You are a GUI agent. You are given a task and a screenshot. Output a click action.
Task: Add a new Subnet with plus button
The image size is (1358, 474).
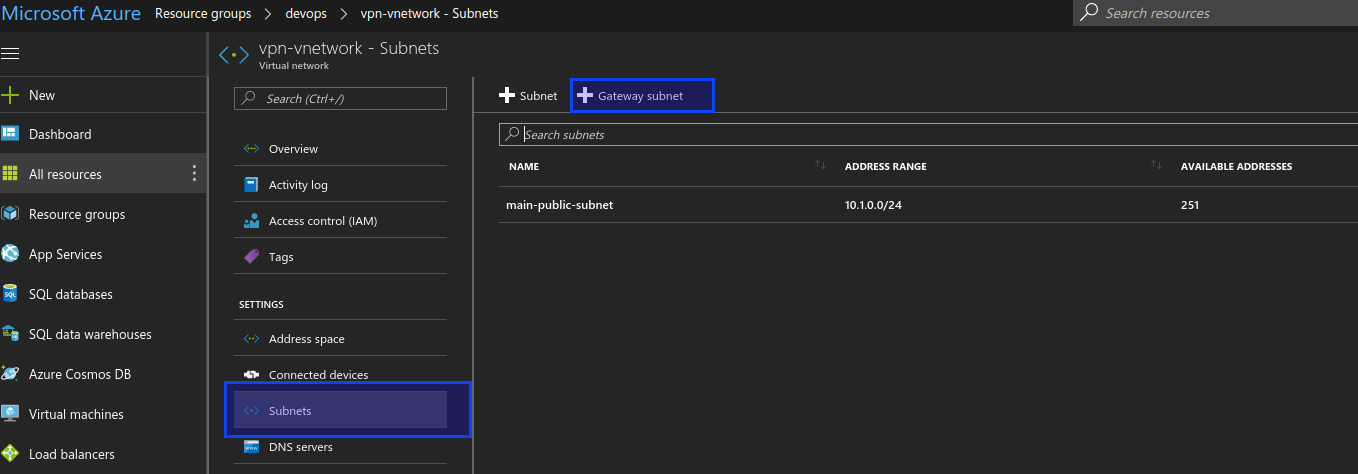click(528, 96)
